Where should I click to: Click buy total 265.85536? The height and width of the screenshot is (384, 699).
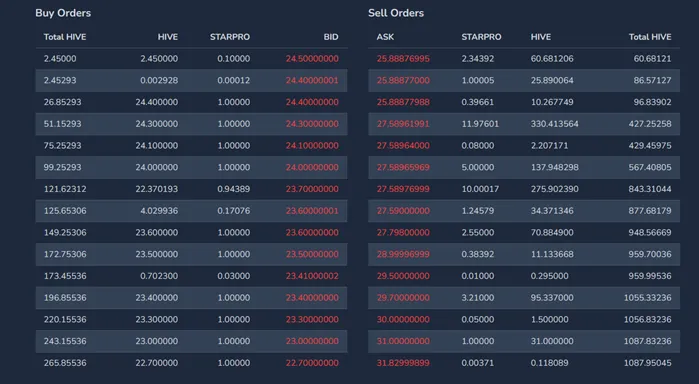65,363
